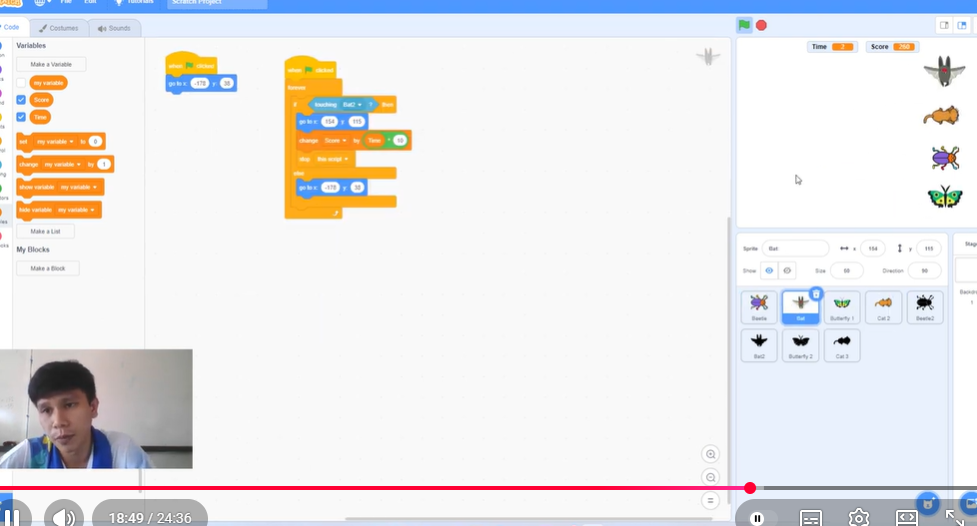Viewport: 977px width, 526px height.
Task: Switch to small stage layout icon
Action: tap(945, 26)
